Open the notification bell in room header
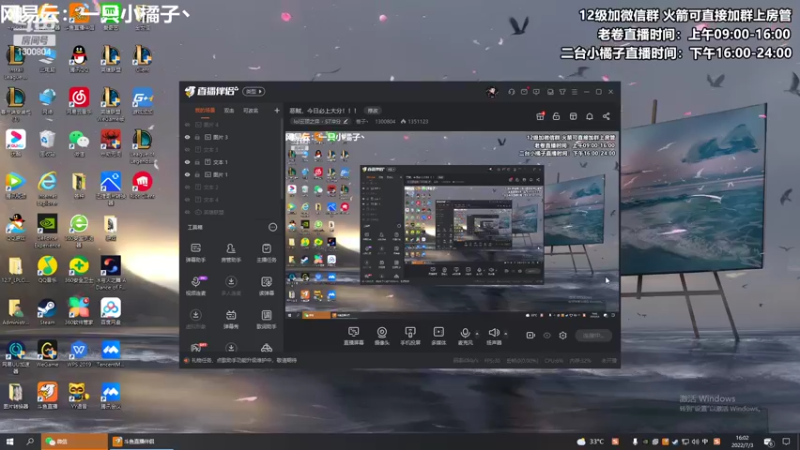Image resolution: width=800 pixels, height=450 pixels. point(589,116)
